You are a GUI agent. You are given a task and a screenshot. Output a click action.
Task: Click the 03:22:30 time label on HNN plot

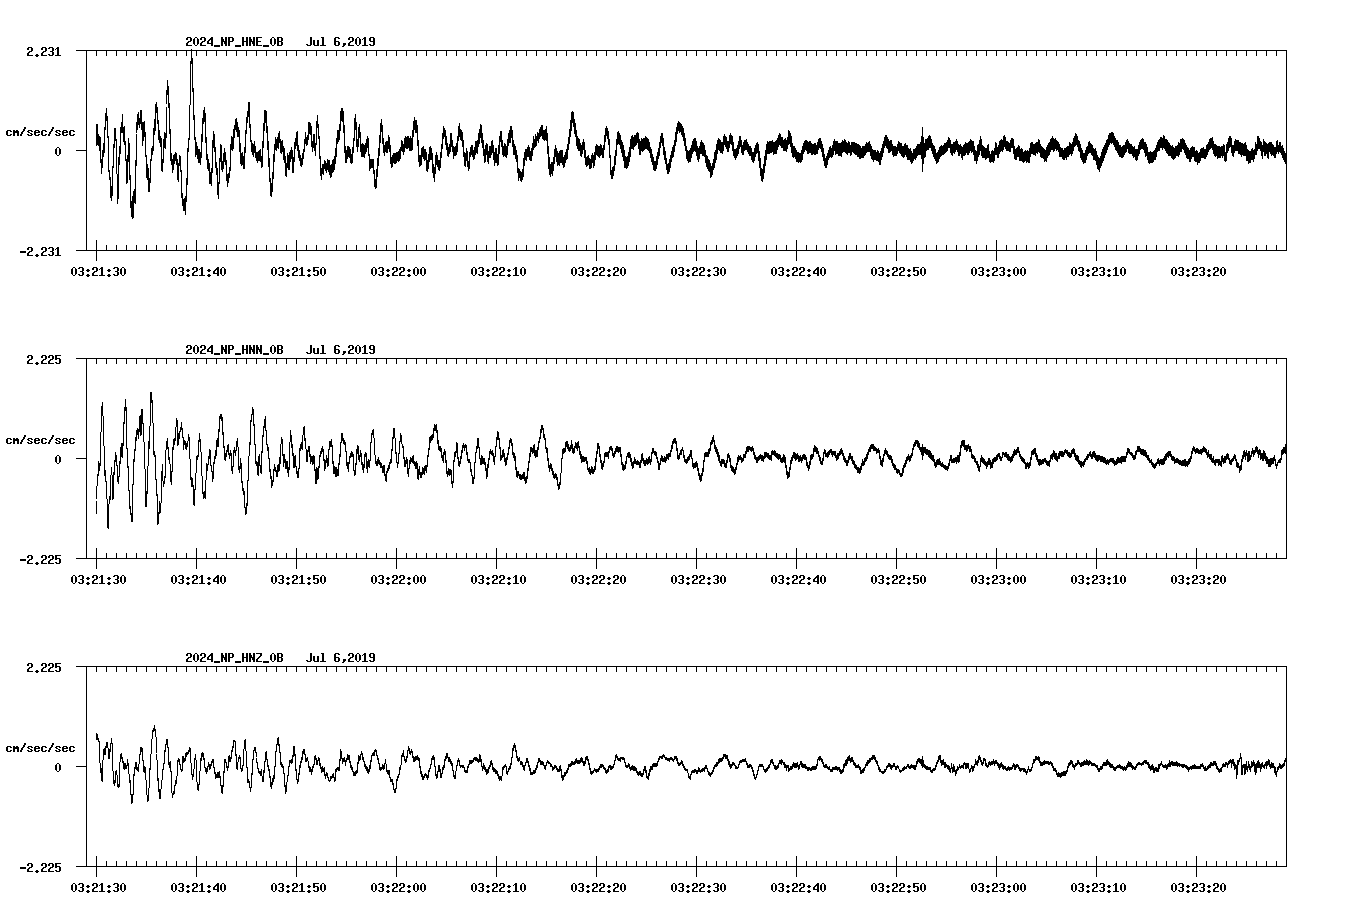[x=698, y=579]
